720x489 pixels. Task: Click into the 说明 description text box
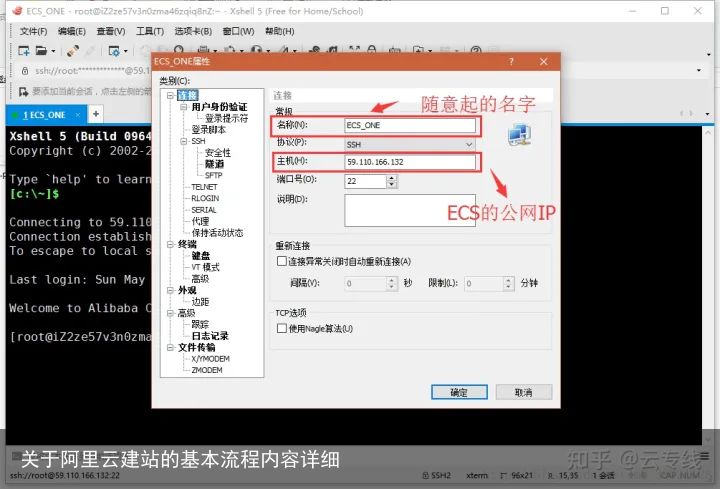410,210
